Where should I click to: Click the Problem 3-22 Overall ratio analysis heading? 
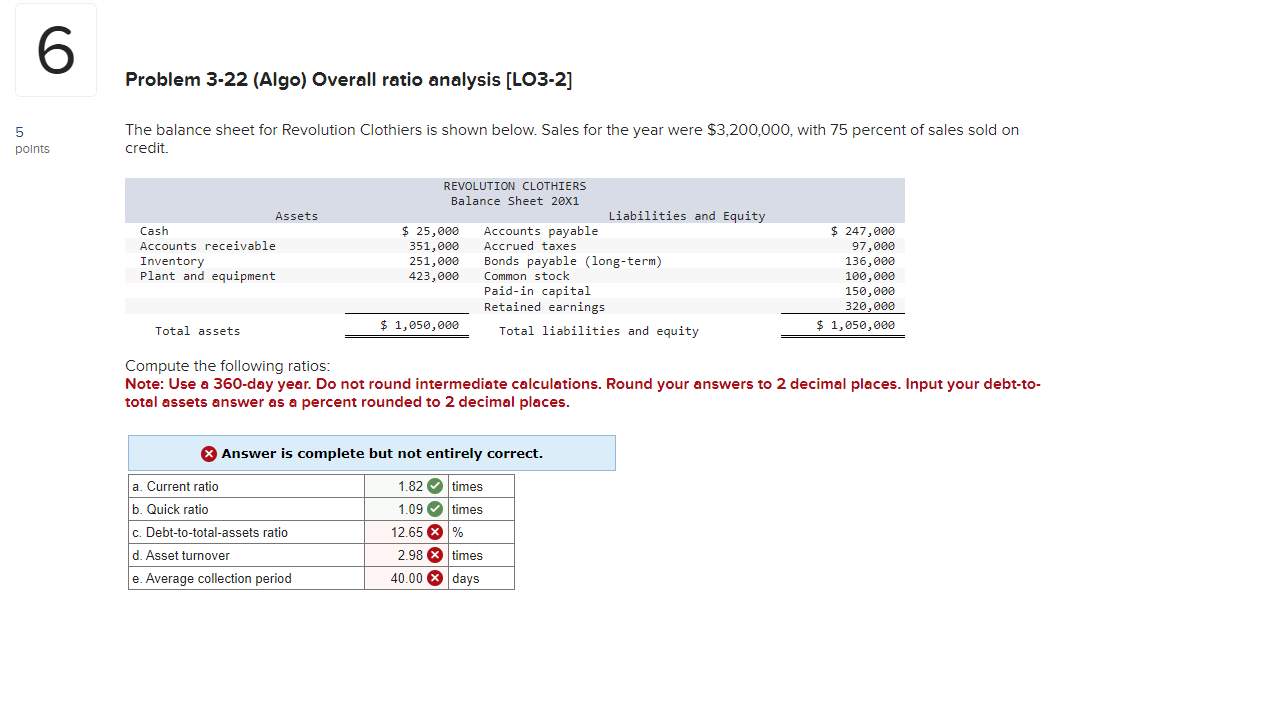point(349,79)
